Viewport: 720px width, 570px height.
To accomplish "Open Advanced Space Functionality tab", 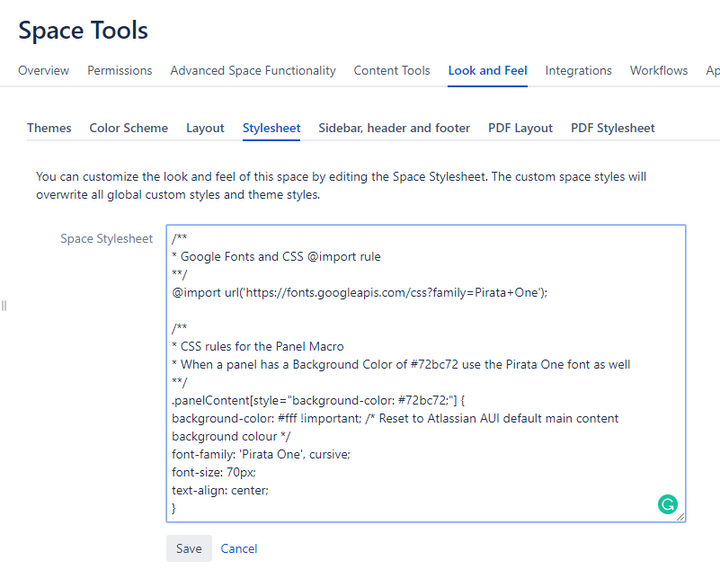I will pos(253,71).
